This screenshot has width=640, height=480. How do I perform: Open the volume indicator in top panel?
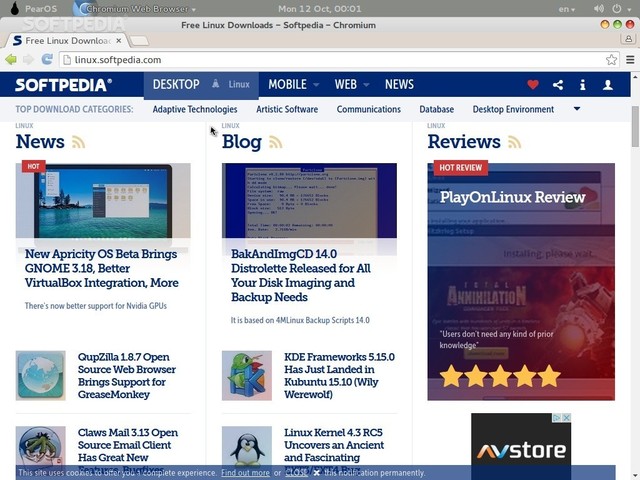599,9
